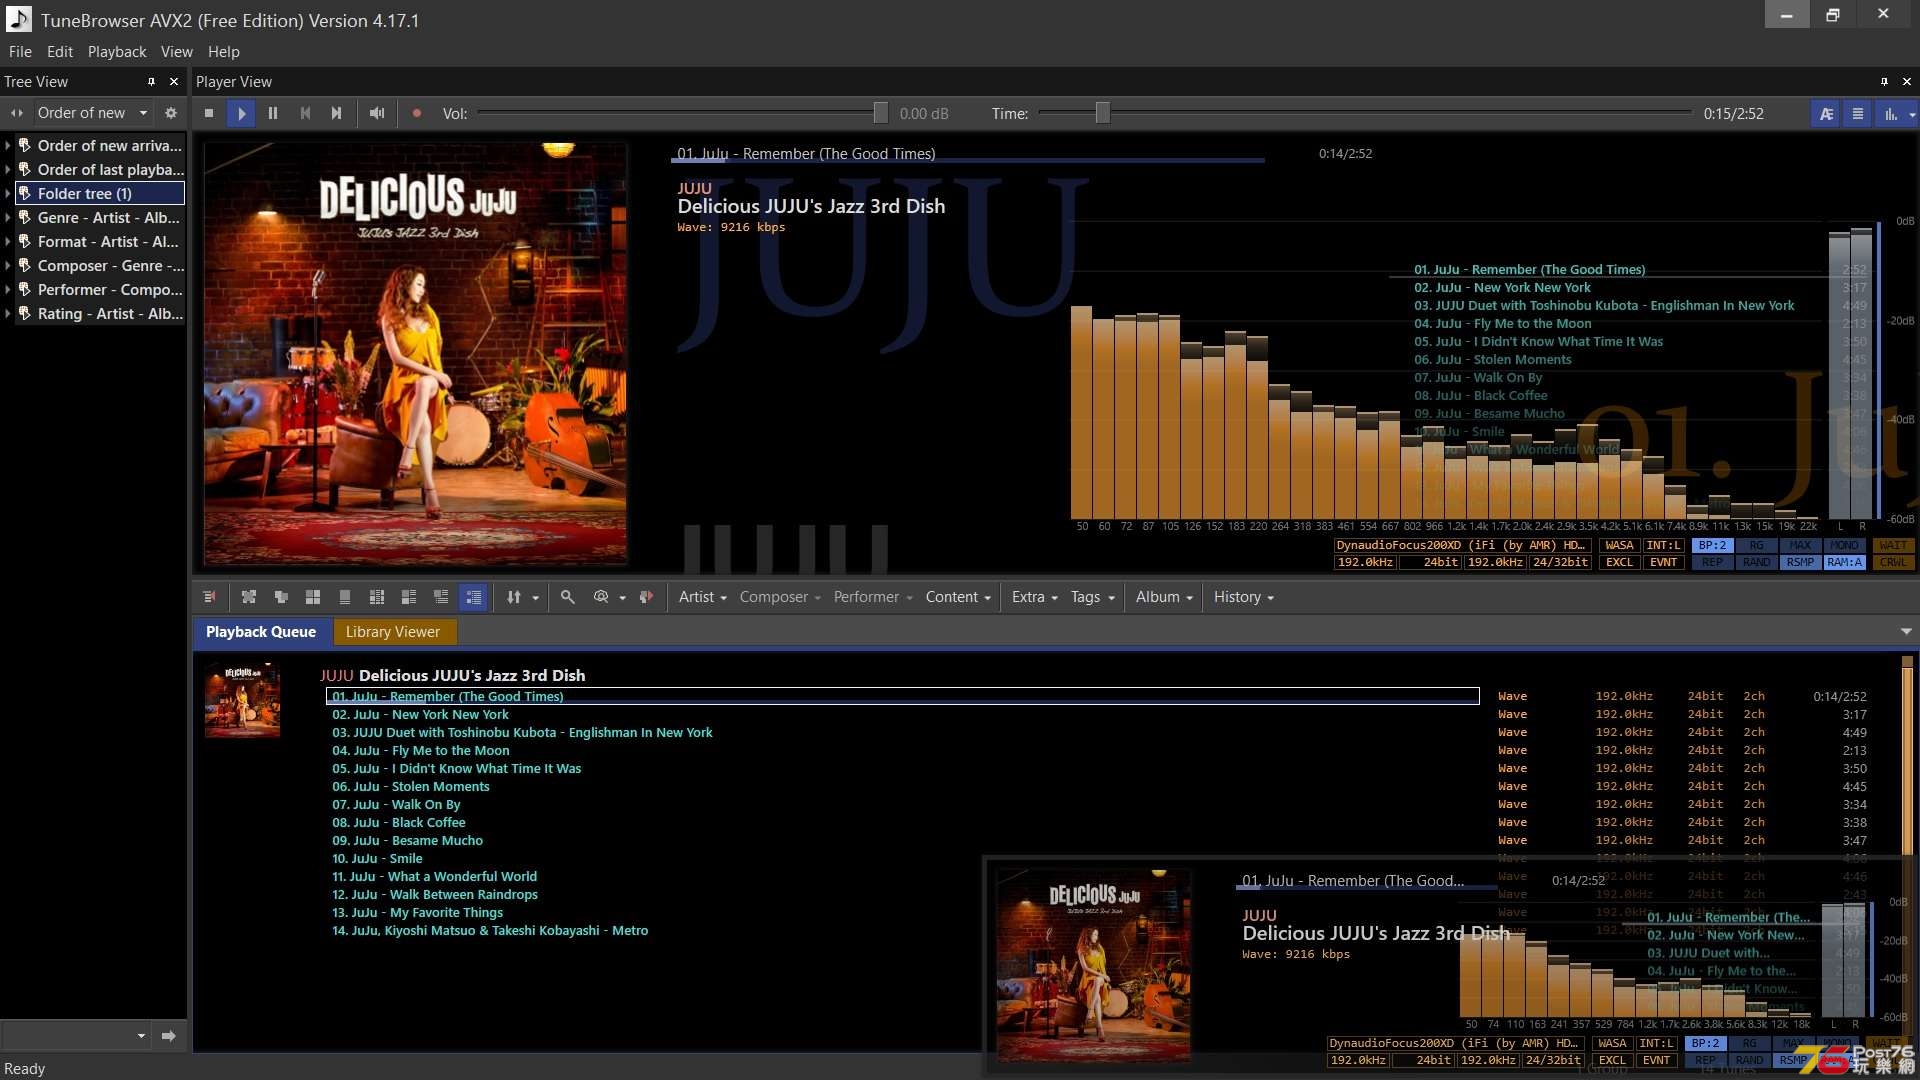Click the magnifier search icon
Viewport: 1920px width, 1080px height.
[567, 597]
